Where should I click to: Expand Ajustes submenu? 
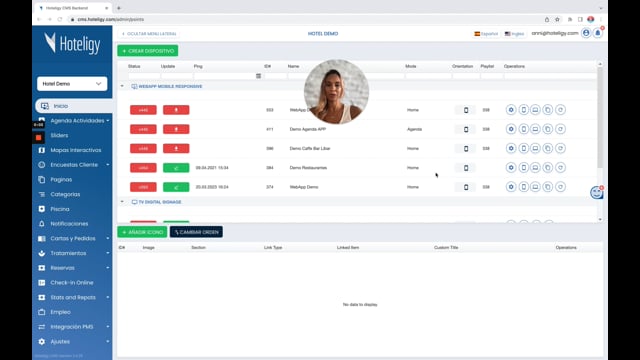pyautogui.click(x=108, y=342)
